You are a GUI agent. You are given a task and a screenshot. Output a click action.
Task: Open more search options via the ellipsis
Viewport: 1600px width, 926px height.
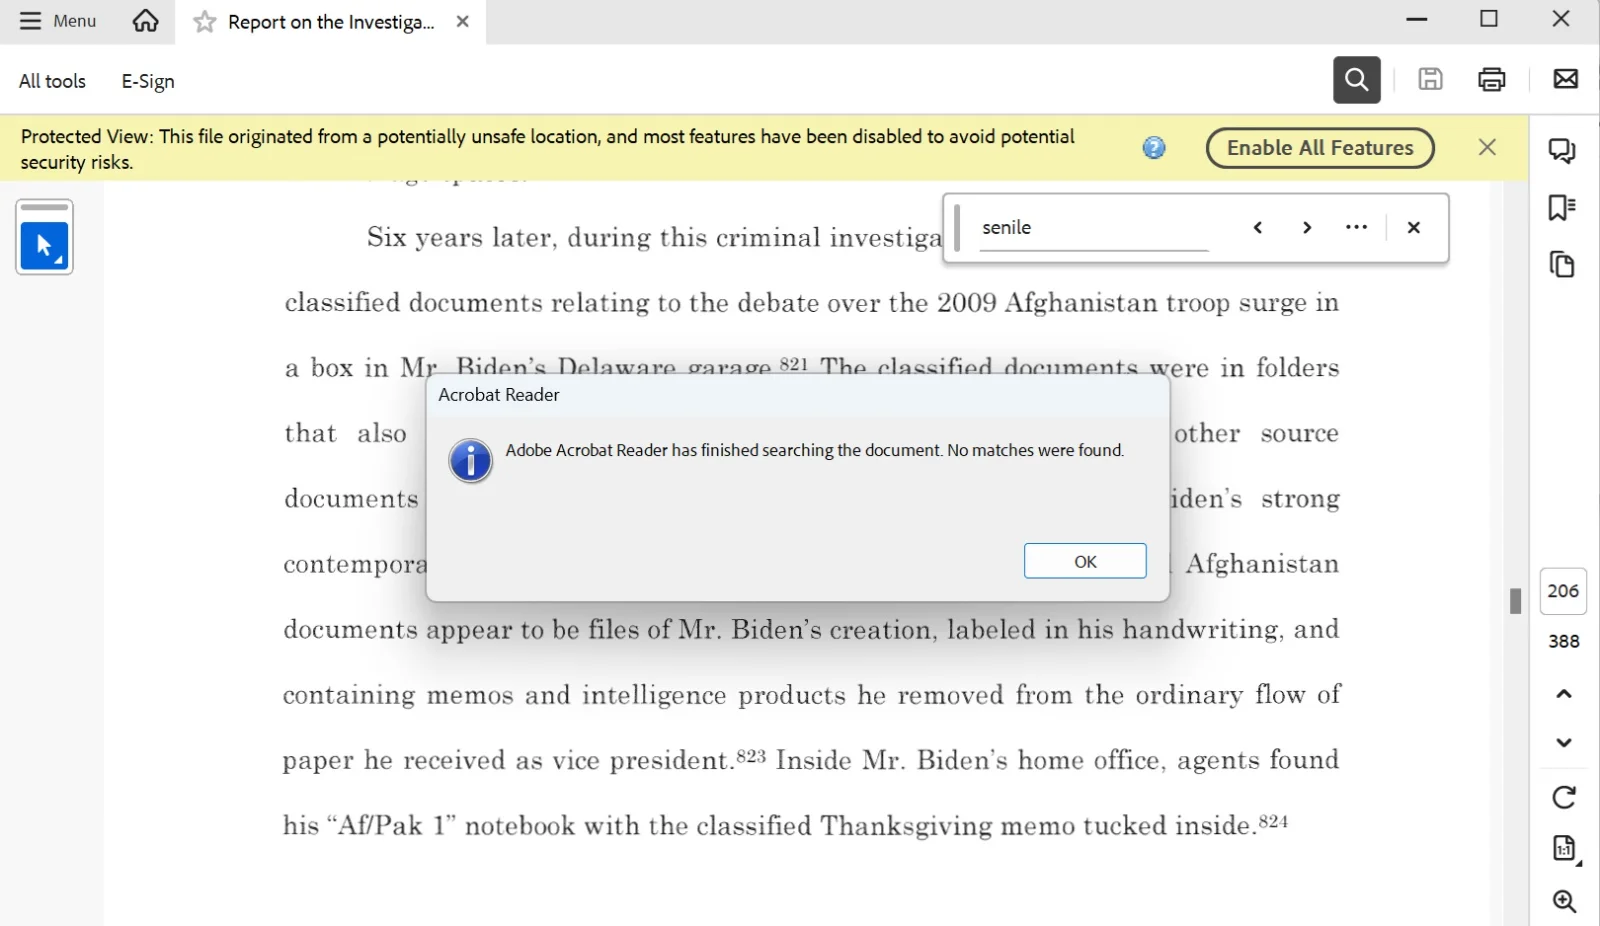coord(1357,227)
